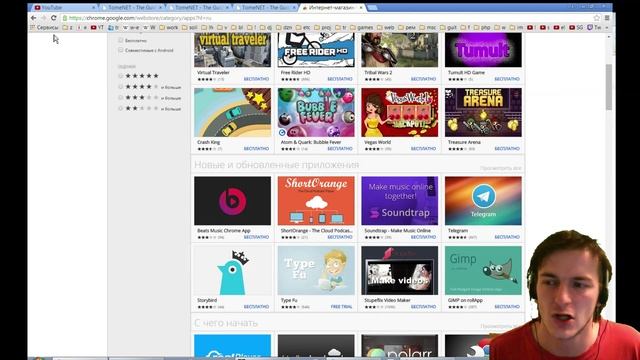This screenshot has height=360, width=640.
Task: Open the polarr app thumbnail
Action: point(400,346)
